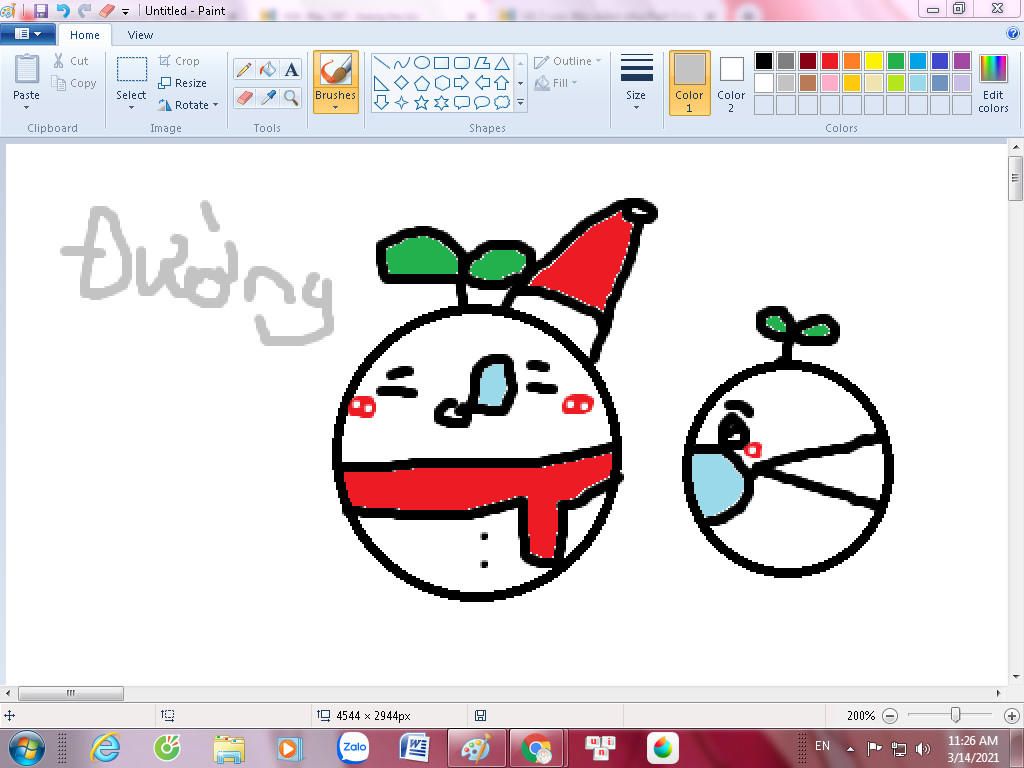Select the Pencil tool
This screenshot has height=768, width=1024.
[244, 69]
